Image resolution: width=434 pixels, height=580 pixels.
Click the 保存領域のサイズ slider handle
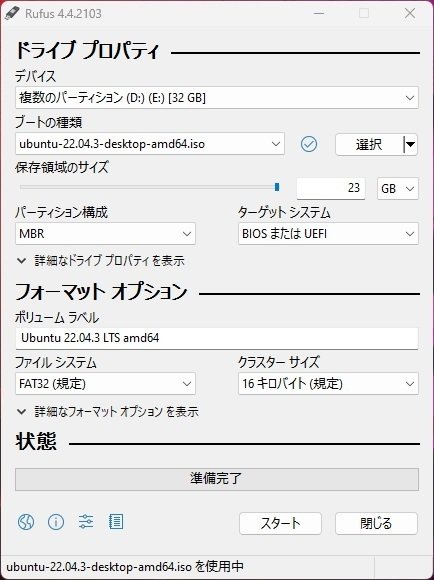coord(277,187)
